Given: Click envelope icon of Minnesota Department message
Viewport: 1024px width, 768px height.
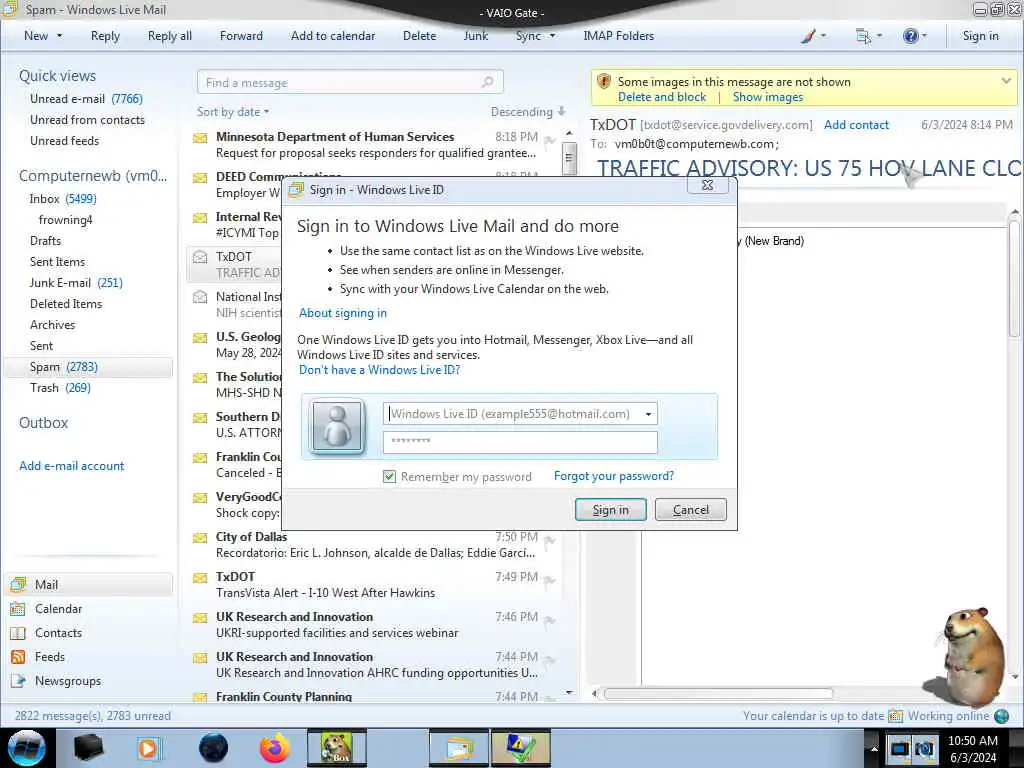Looking at the screenshot, I should pyautogui.click(x=200, y=138).
